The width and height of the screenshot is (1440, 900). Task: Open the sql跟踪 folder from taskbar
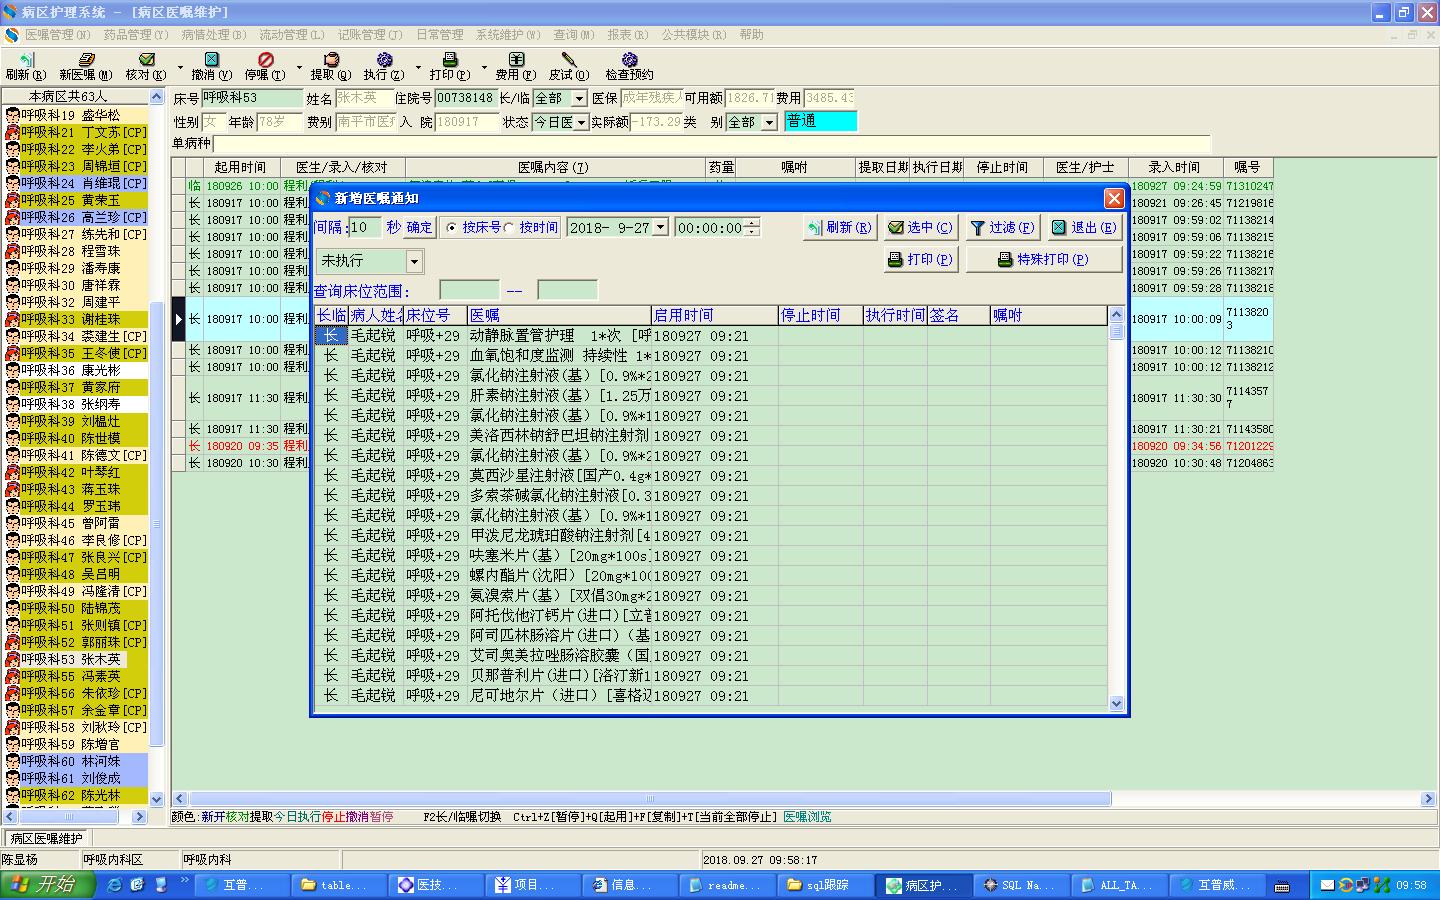[824, 885]
